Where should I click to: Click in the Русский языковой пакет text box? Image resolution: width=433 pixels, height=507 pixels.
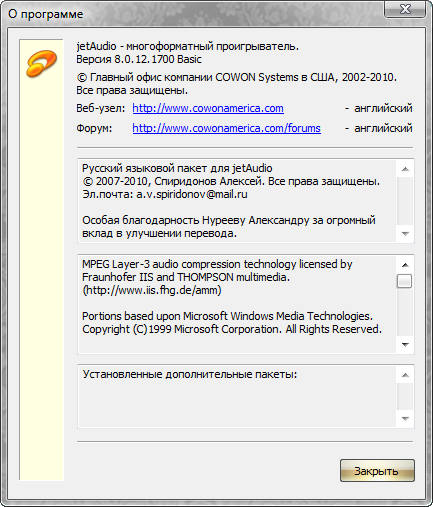point(237,201)
